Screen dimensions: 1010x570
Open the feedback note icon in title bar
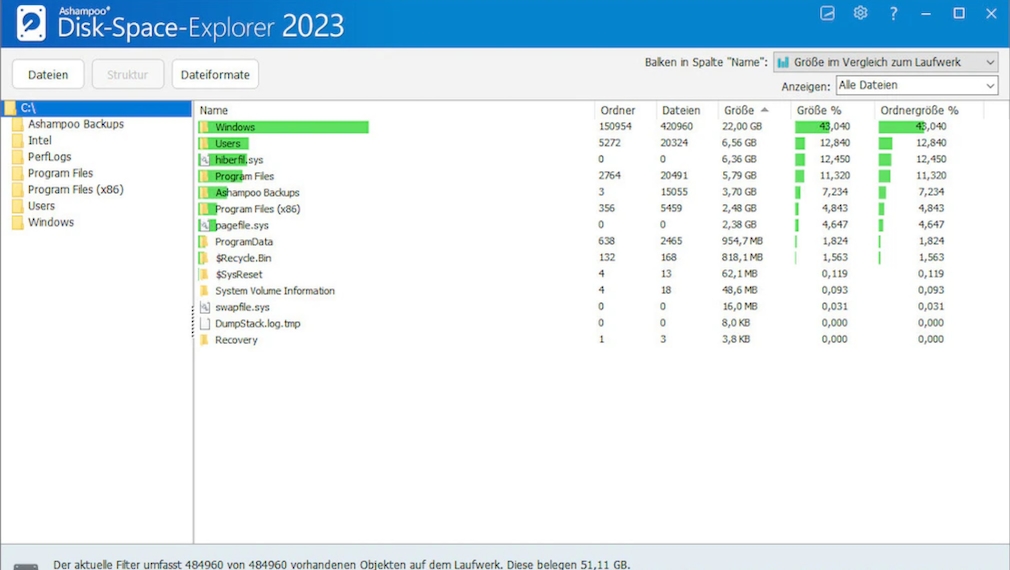[x=827, y=13]
